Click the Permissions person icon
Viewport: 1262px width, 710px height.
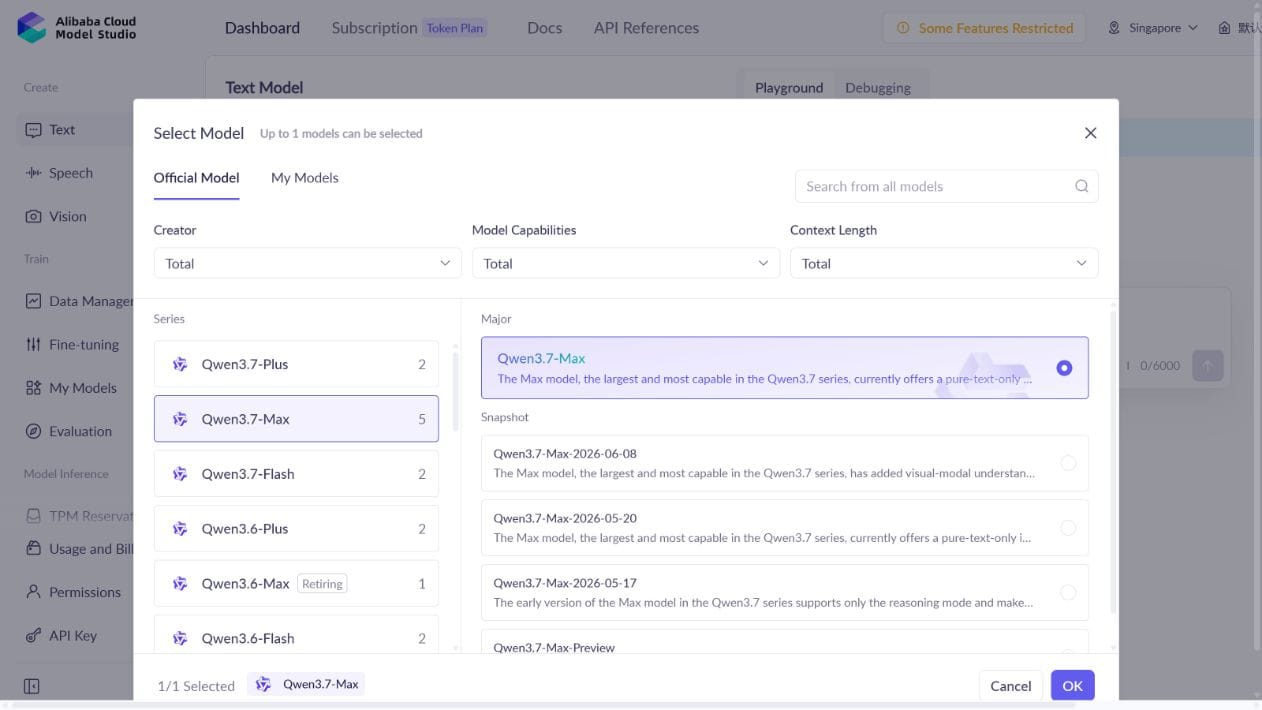33,592
